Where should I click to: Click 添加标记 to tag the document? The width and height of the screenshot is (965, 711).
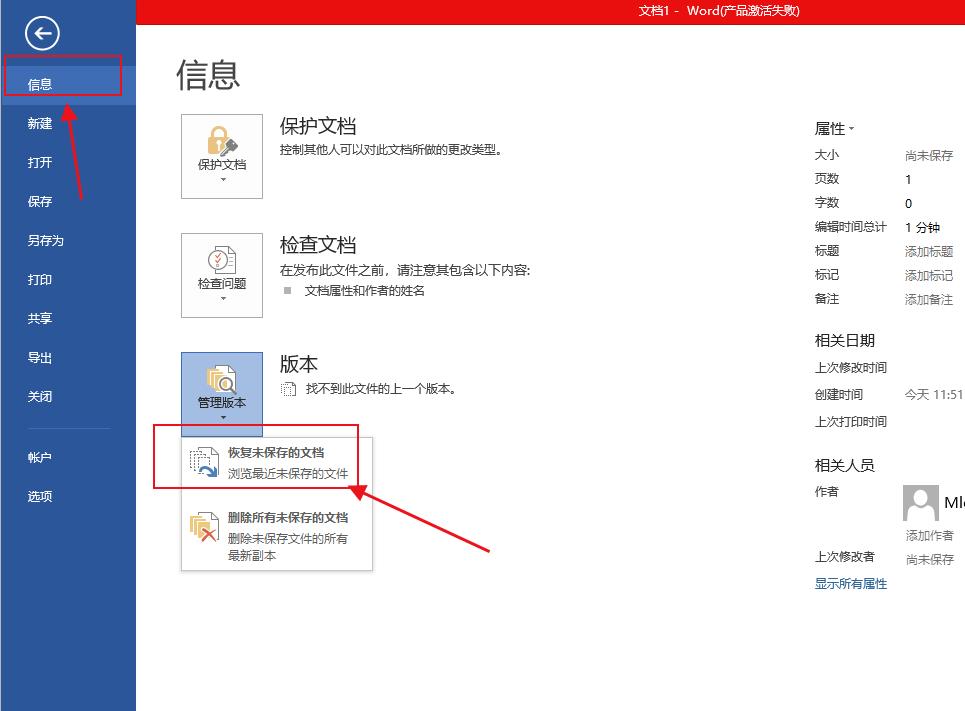928,274
